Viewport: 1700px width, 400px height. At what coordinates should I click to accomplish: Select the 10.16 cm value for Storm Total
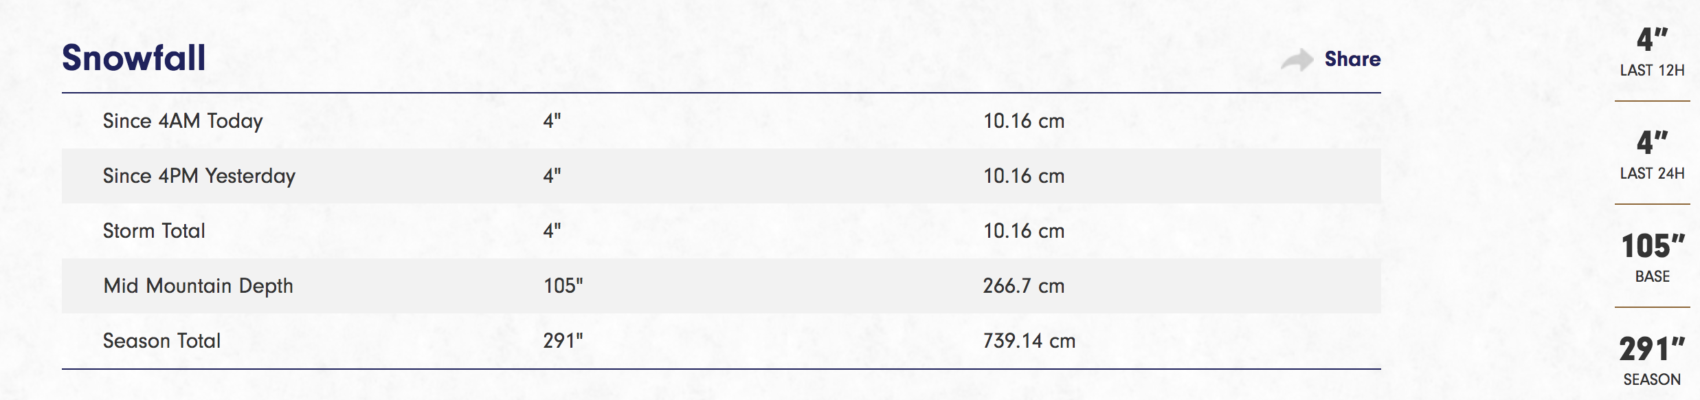(1024, 231)
